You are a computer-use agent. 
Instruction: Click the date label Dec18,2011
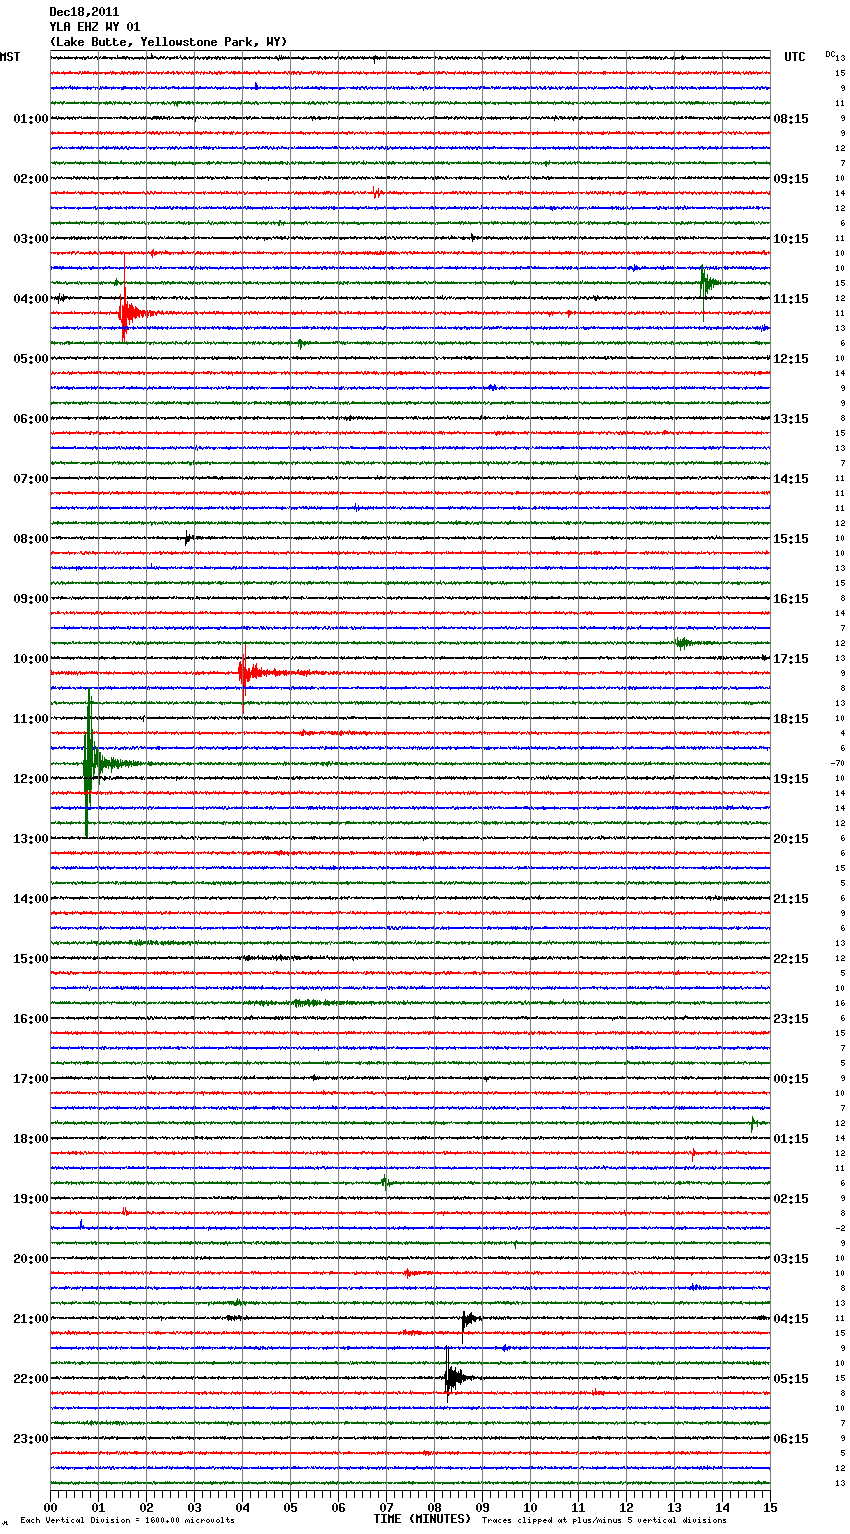coord(83,12)
